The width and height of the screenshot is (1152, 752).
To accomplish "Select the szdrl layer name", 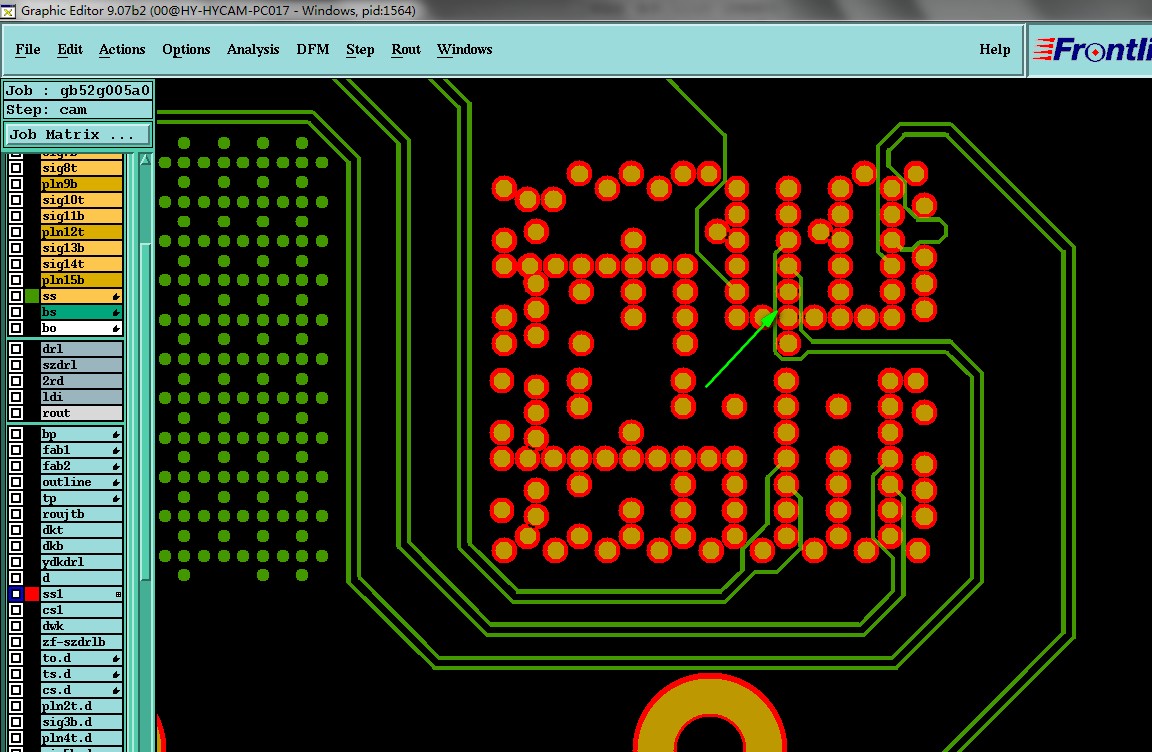I will 82,365.
